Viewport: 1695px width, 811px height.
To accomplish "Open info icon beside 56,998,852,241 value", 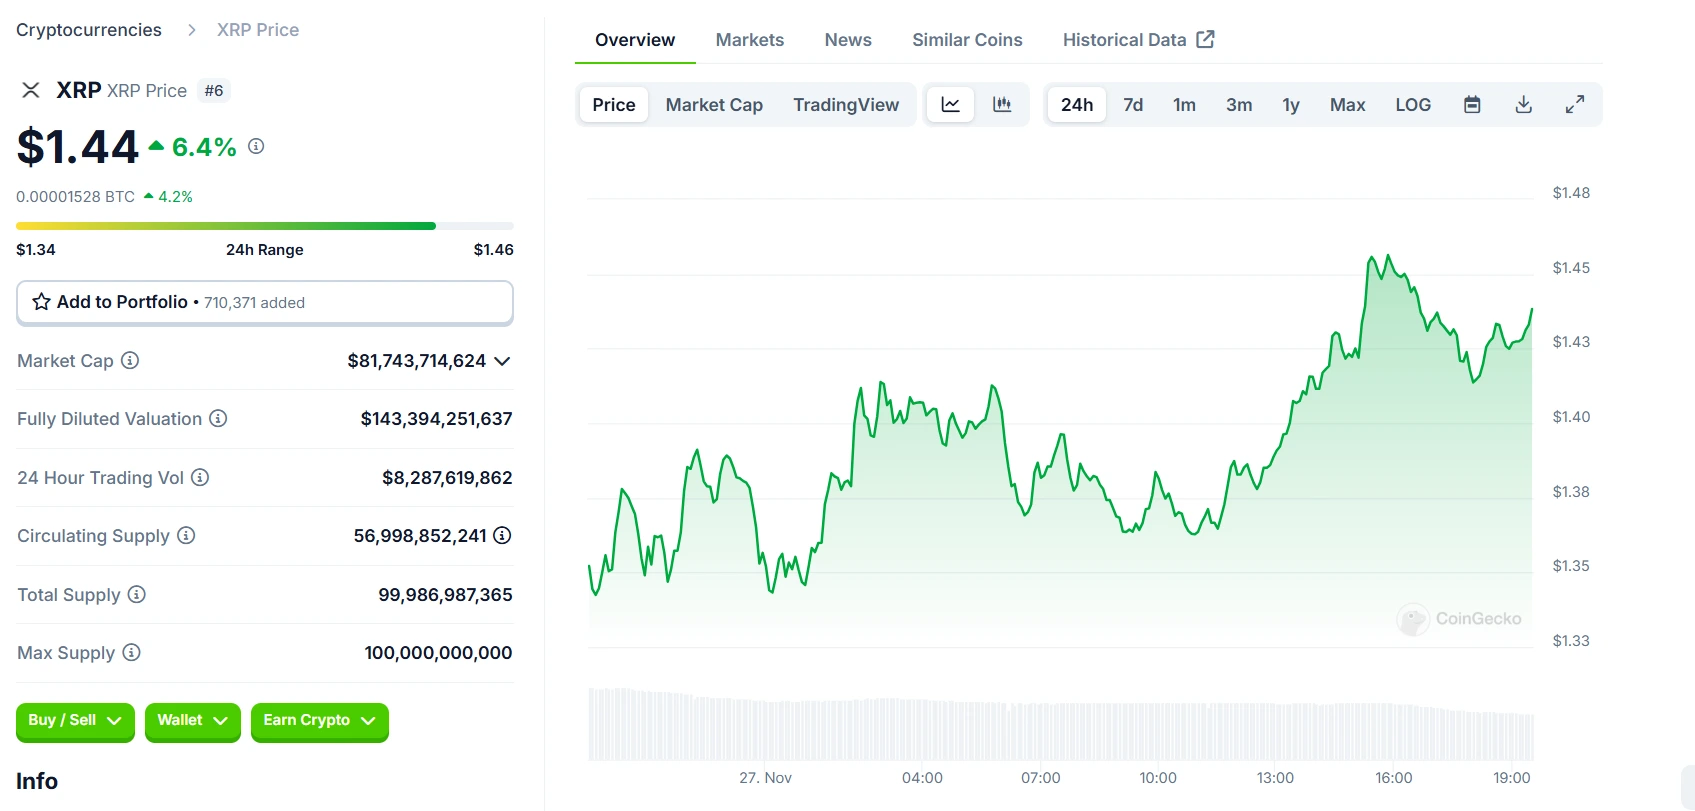I will pos(502,535).
